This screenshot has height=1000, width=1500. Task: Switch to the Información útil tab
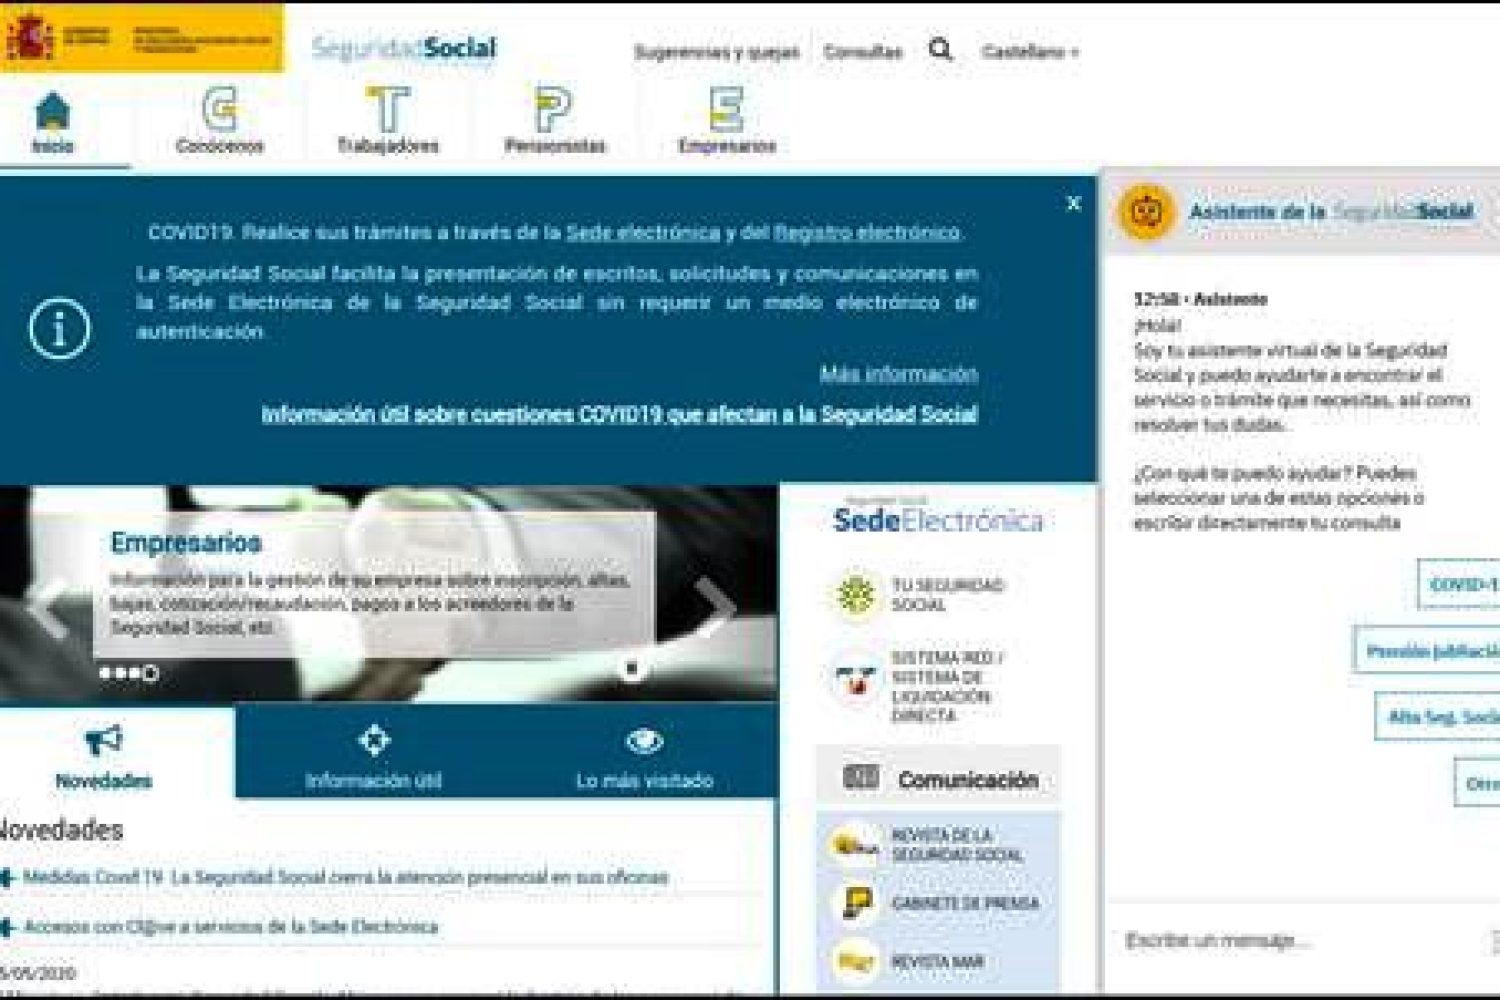click(373, 752)
